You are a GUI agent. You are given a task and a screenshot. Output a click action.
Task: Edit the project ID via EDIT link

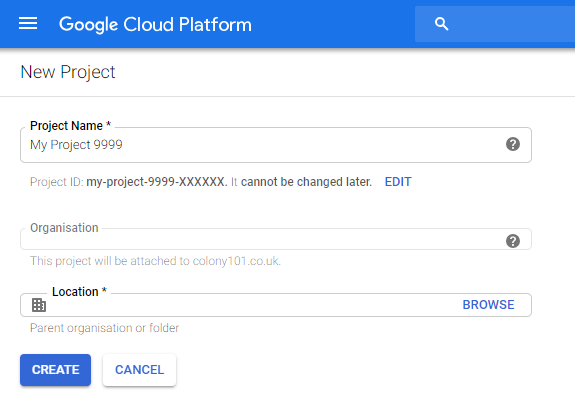[x=398, y=181]
